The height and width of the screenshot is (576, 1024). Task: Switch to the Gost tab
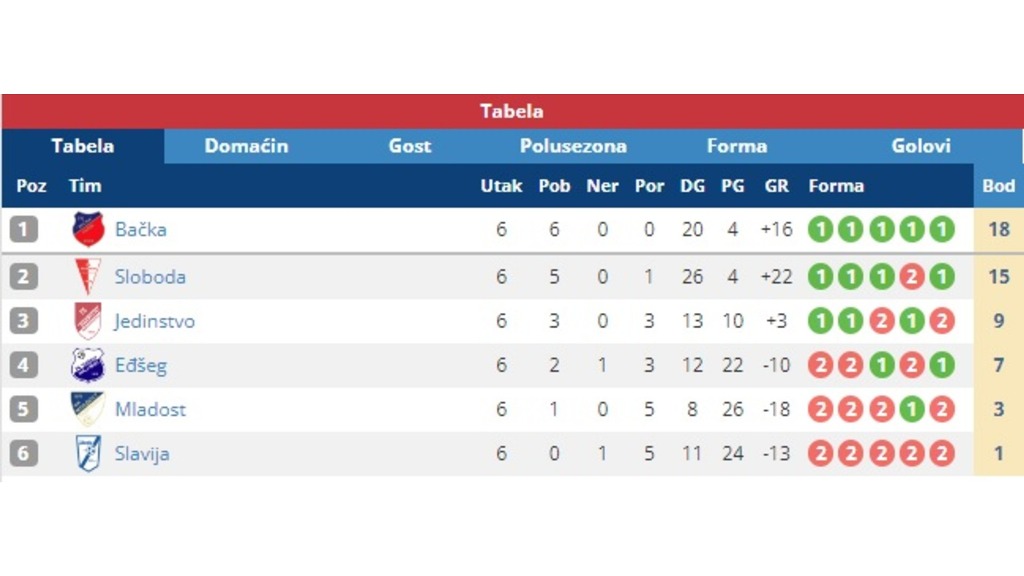[409, 146]
